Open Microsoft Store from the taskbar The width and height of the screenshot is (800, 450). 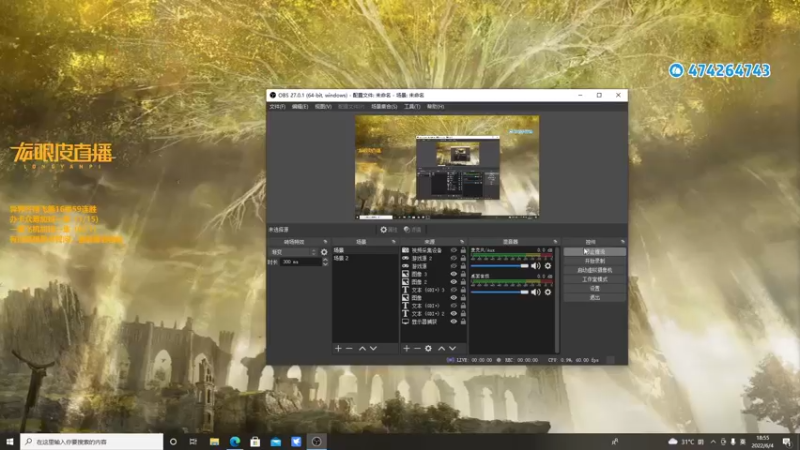tap(255, 441)
